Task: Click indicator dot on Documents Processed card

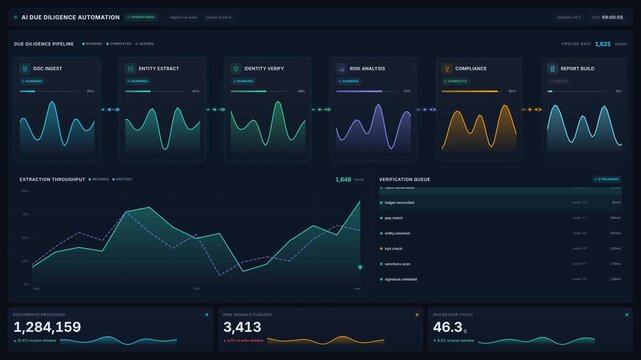Action: (207, 315)
